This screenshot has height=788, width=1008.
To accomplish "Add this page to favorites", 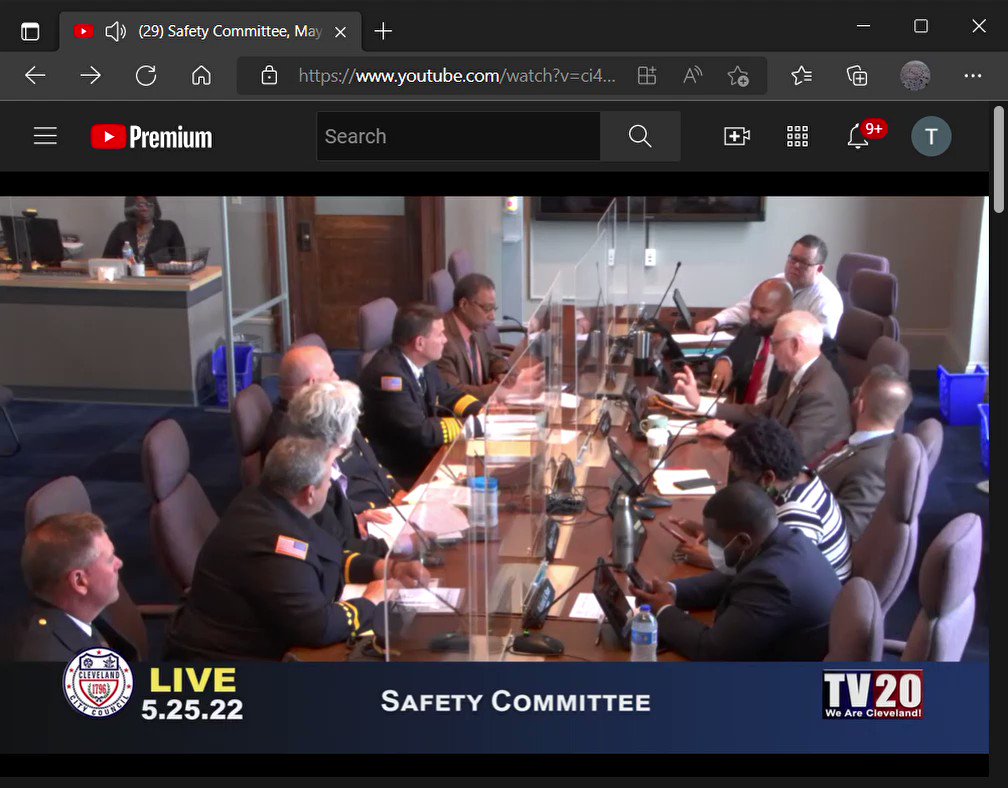I will 738,76.
